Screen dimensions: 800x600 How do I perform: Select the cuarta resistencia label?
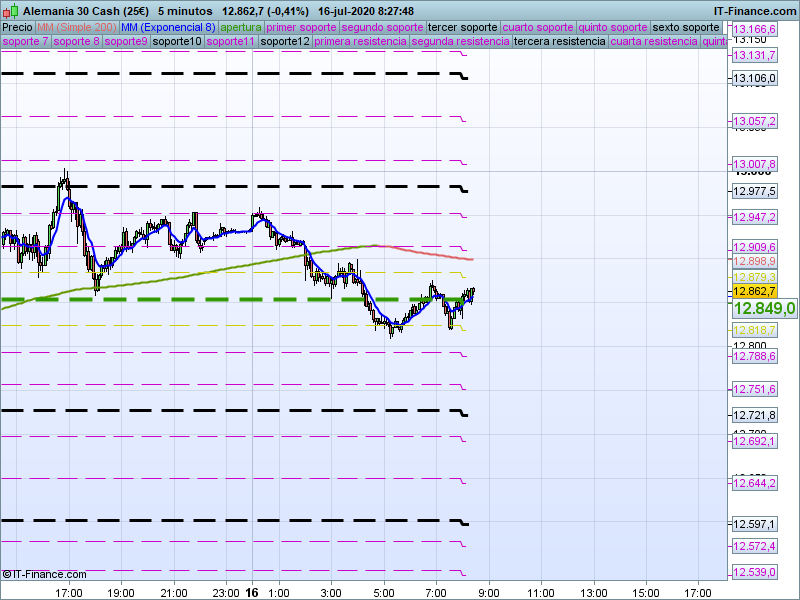tap(653, 42)
